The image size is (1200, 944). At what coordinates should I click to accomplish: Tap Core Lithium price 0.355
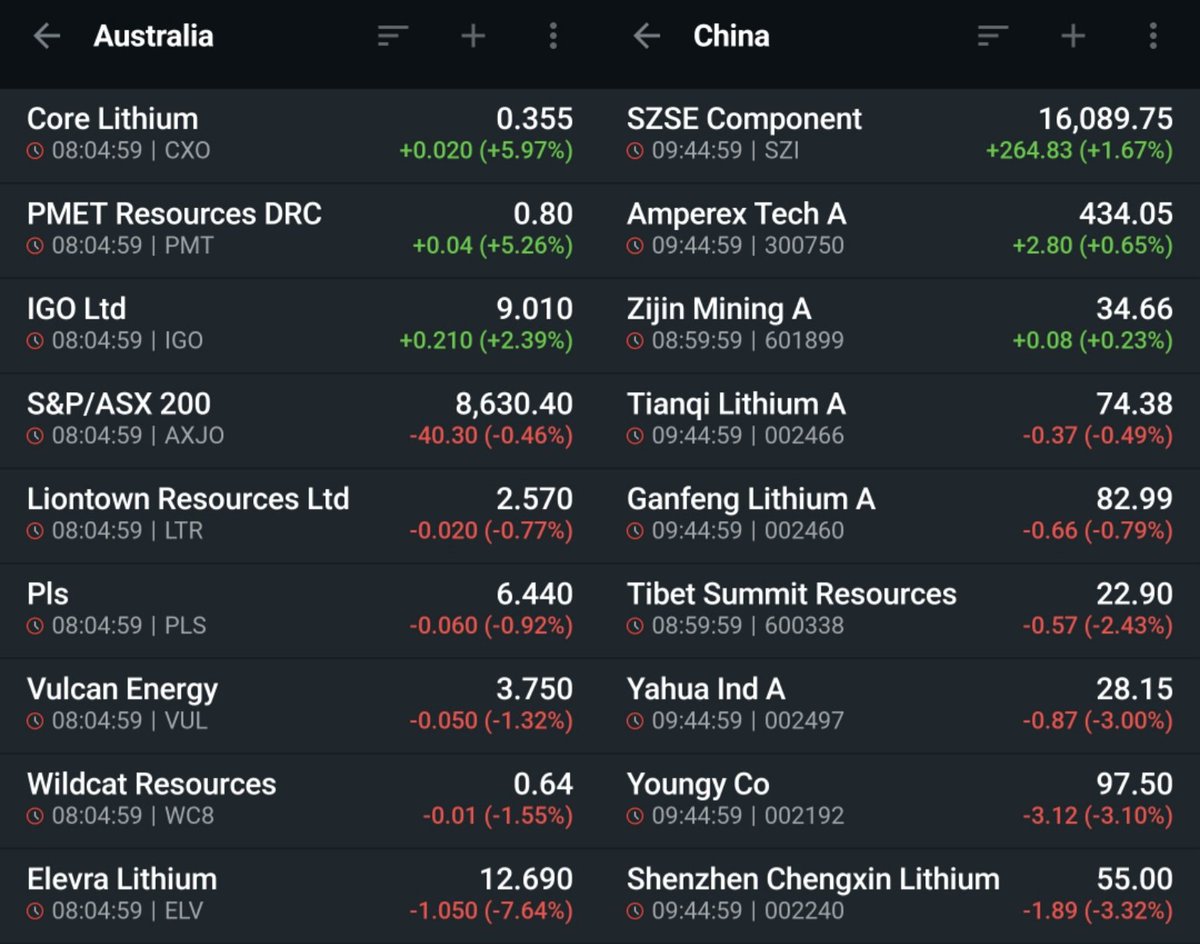pyautogui.click(x=535, y=119)
